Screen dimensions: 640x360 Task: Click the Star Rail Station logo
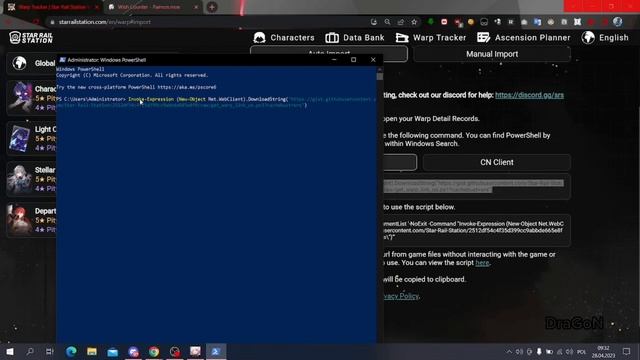click(31, 38)
